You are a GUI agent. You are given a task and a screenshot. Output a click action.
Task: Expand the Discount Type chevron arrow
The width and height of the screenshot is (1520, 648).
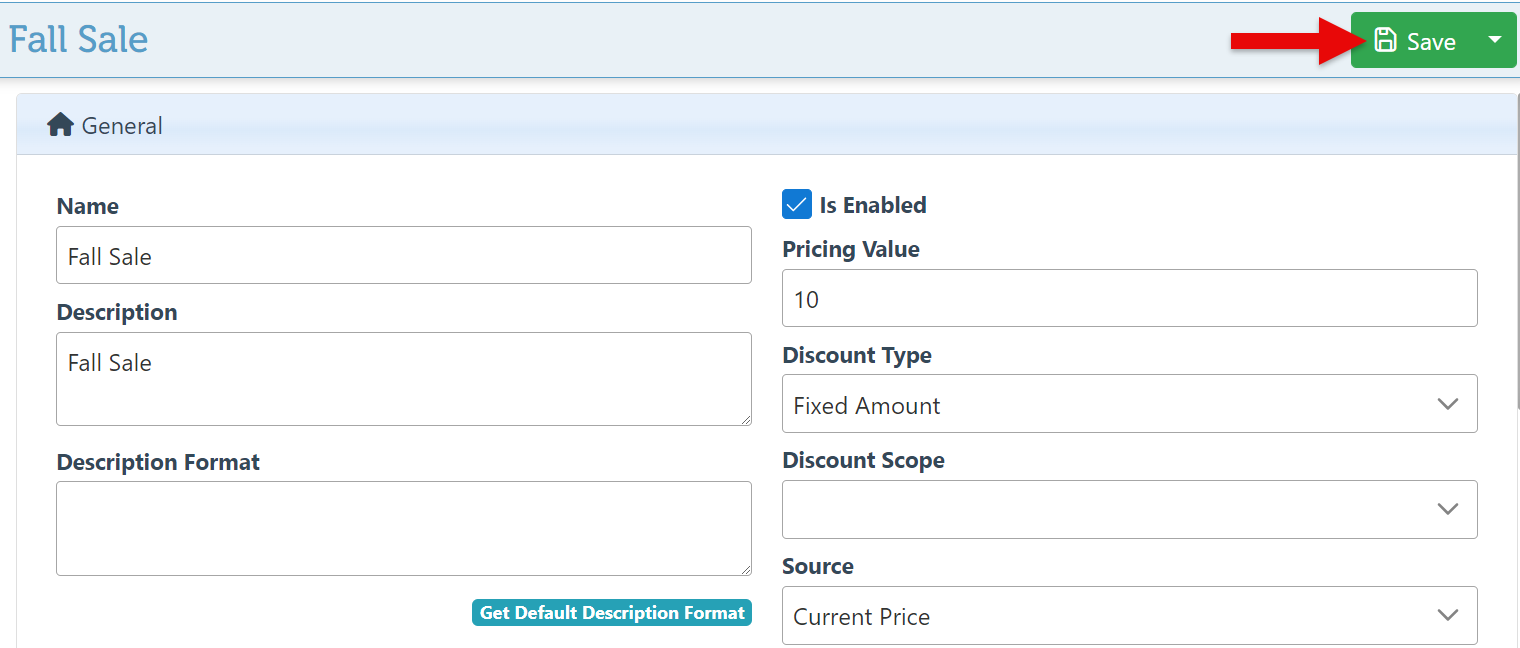coord(1447,404)
